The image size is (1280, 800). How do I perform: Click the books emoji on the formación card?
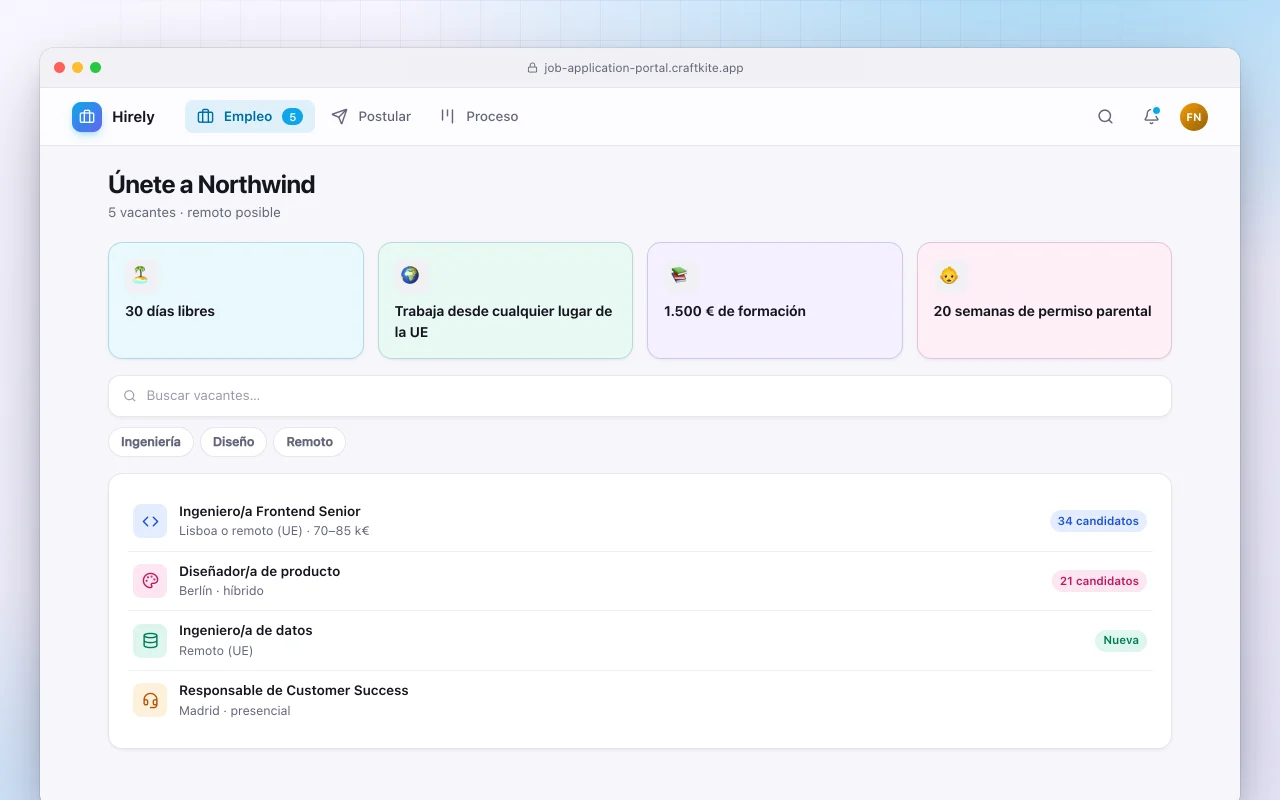(679, 275)
